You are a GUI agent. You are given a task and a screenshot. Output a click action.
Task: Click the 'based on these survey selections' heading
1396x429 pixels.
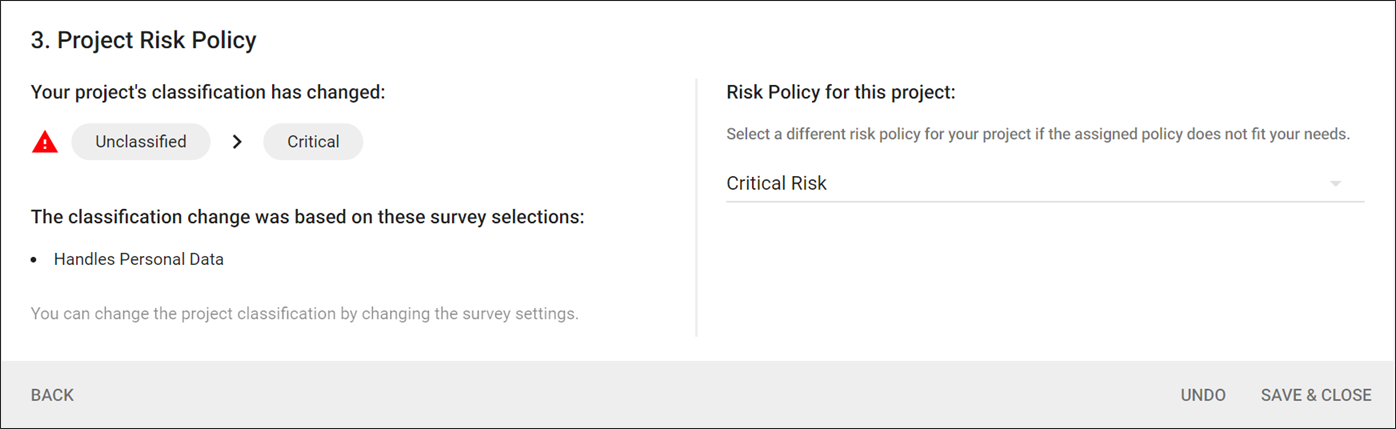pos(308,217)
